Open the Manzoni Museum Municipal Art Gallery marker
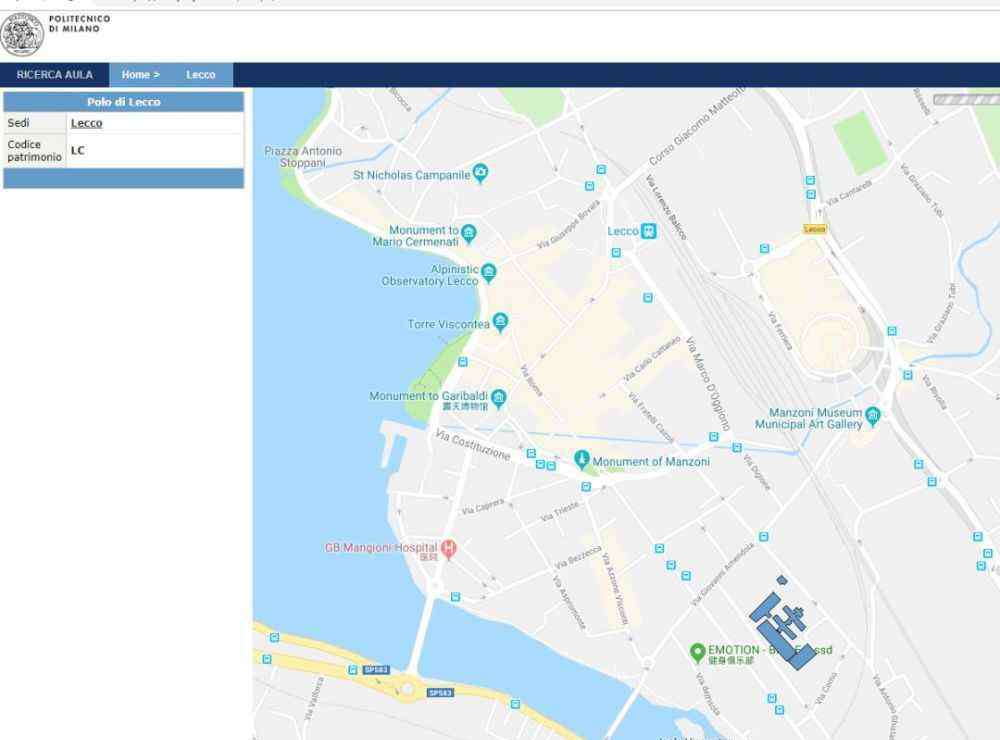The height and width of the screenshot is (740, 1000). (873, 416)
